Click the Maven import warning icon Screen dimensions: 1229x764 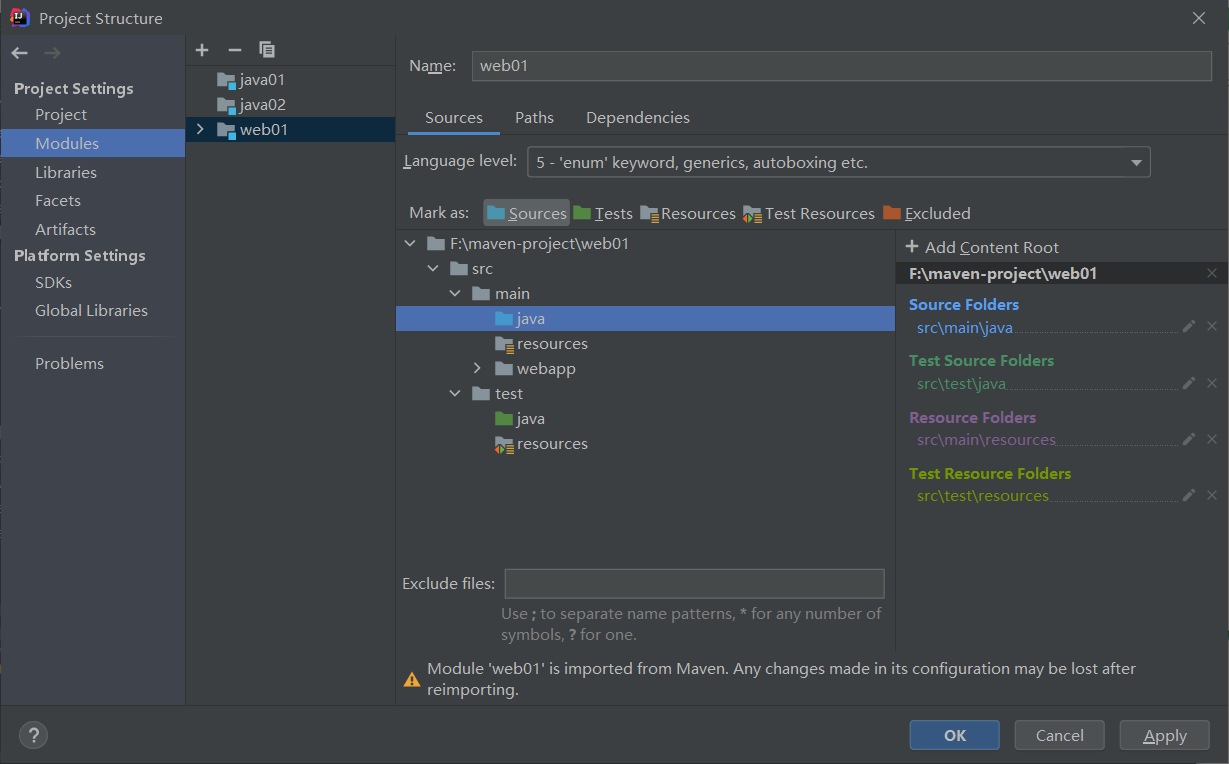pos(412,679)
